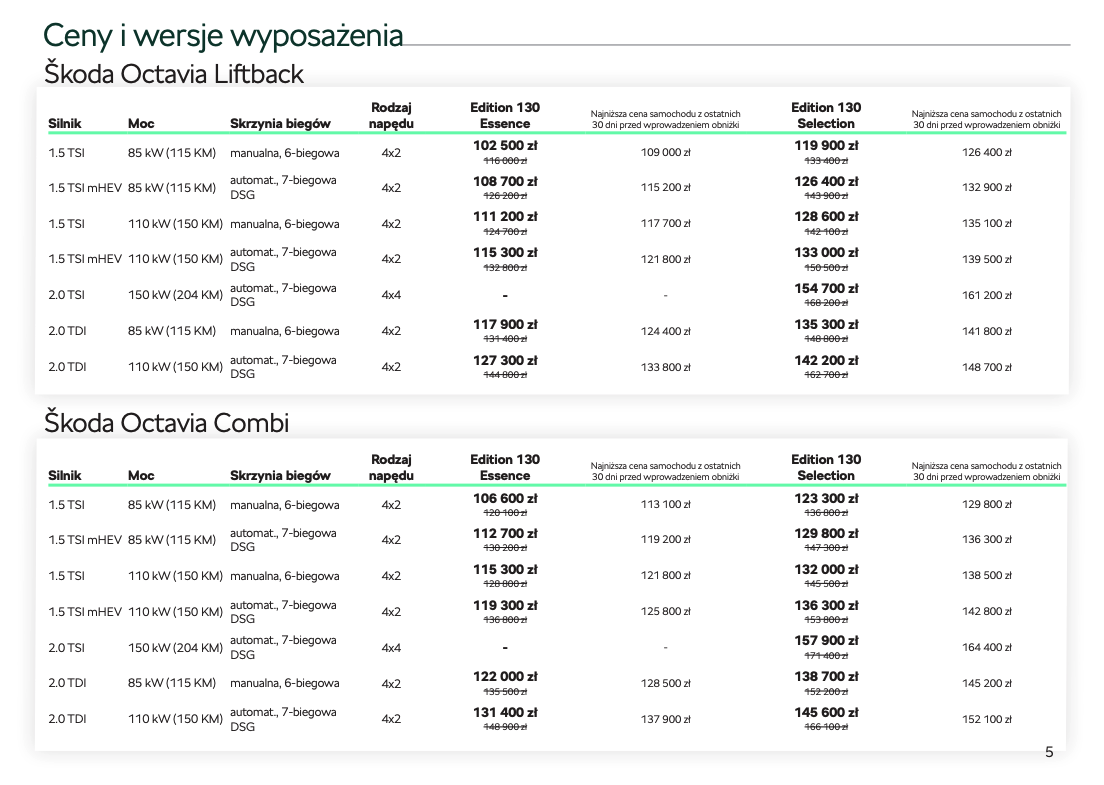The height and width of the screenshot is (785, 1104).
Task: Click the "Ceny i wersje wyposażenia" page title
Action: (x=223, y=35)
